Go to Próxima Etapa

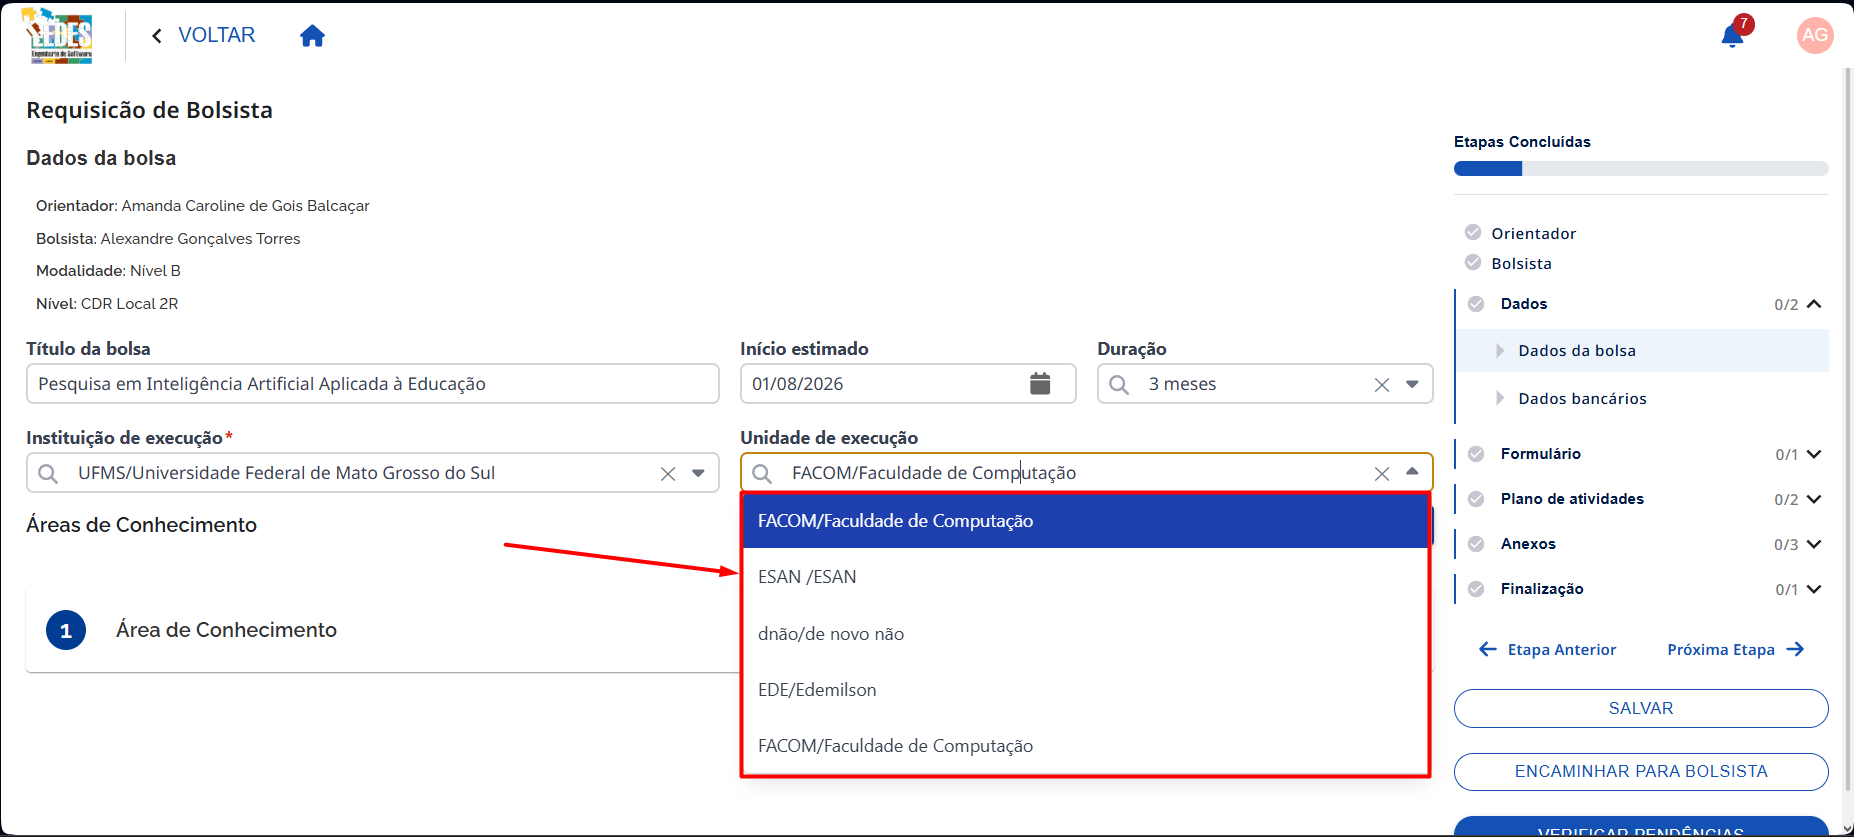pyautogui.click(x=1736, y=650)
